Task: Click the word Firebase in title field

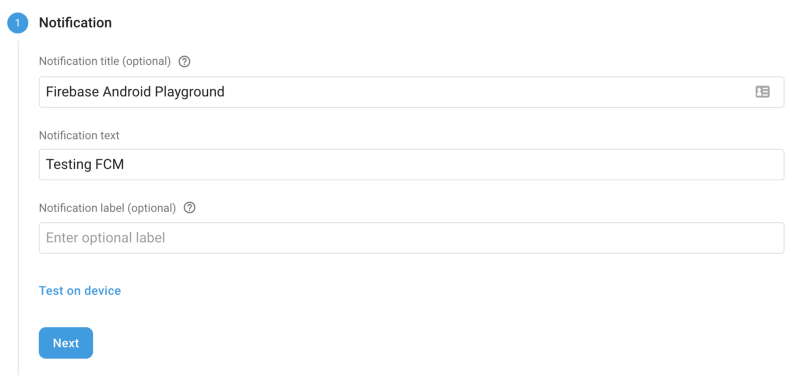Action: [73, 92]
